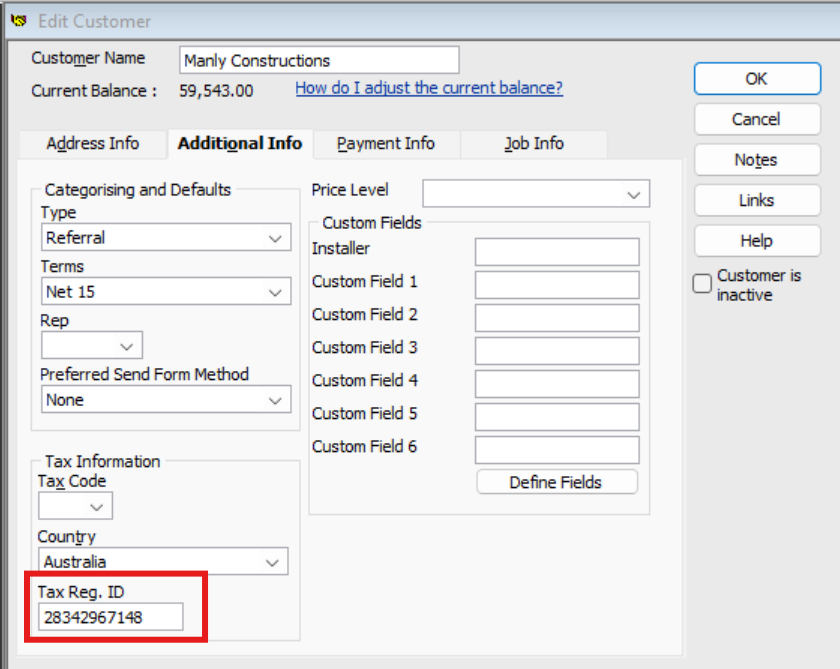Viewport: 840px width, 669px height.
Task: Click the Links button
Action: pyautogui.click(x=757, y=200)
